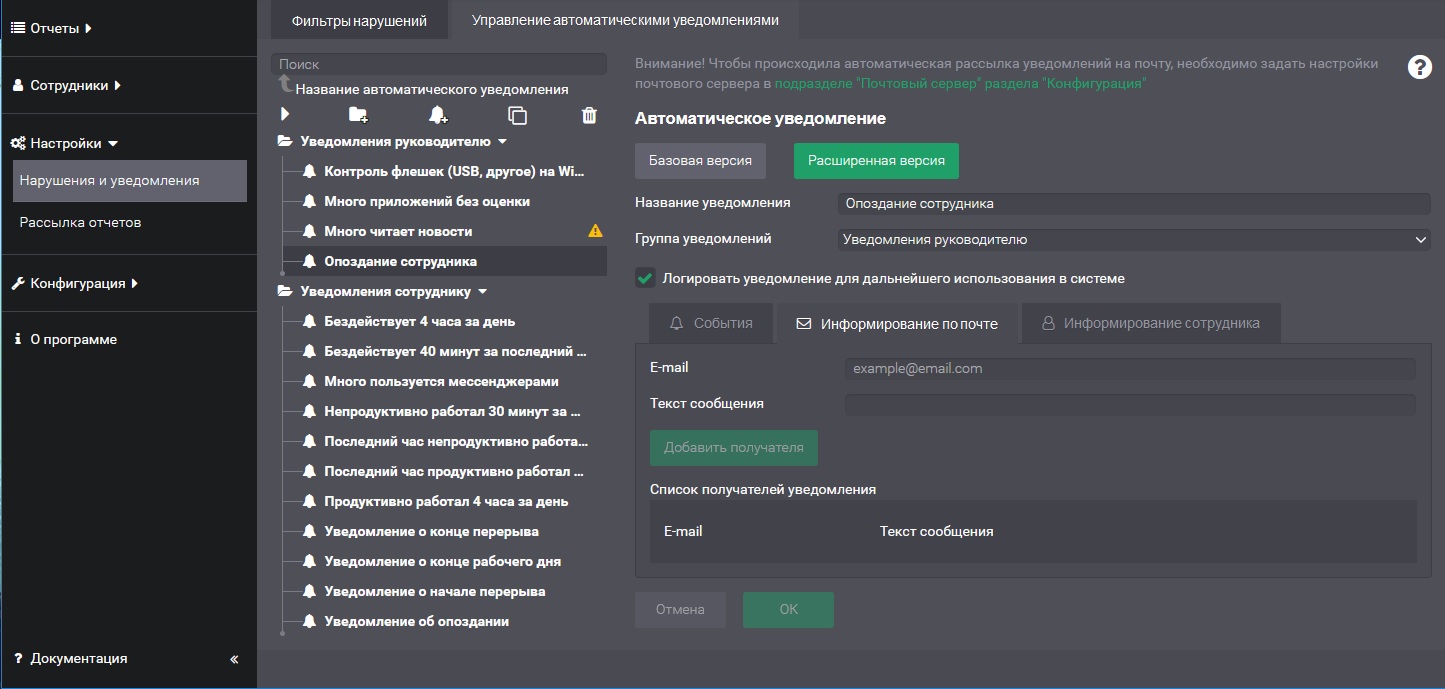Click into the E-mail input field
This screenshot has height=689, width=1445.
click(1129, 368)
